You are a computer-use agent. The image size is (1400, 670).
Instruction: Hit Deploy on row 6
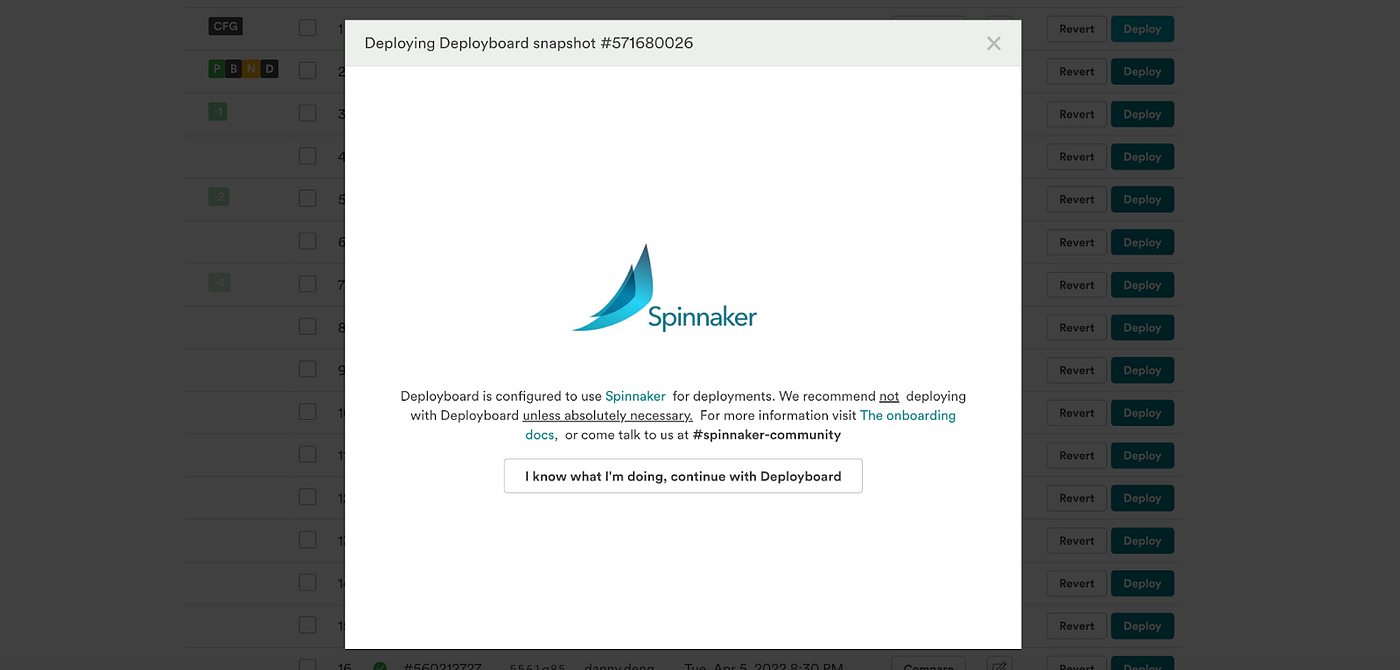click(x=1142, y=242)
